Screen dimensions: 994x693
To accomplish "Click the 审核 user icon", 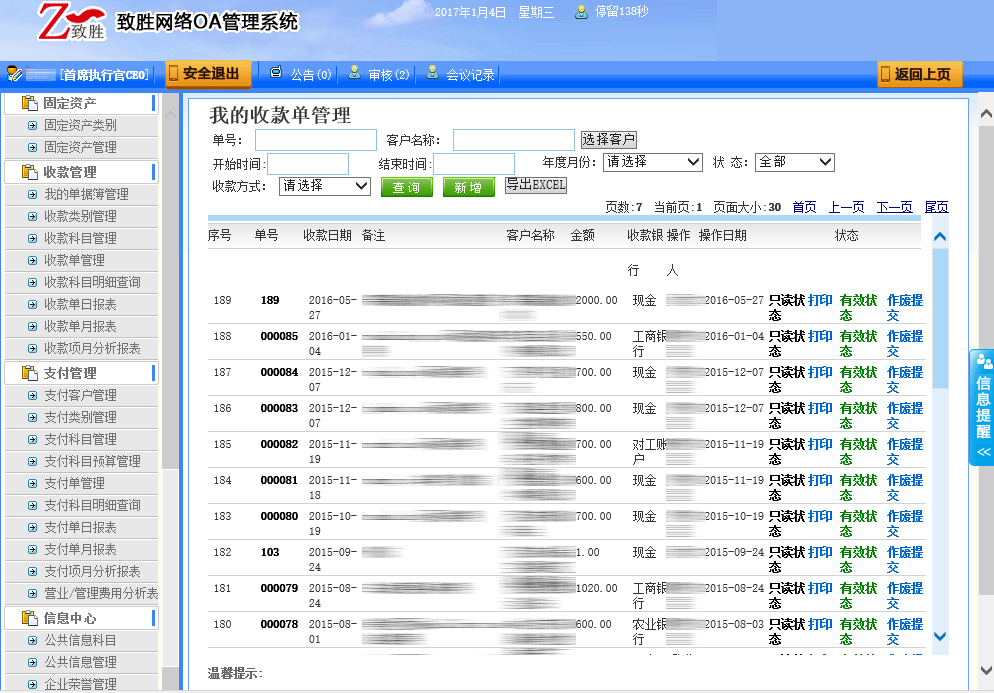I will click(x=354, y=72).
